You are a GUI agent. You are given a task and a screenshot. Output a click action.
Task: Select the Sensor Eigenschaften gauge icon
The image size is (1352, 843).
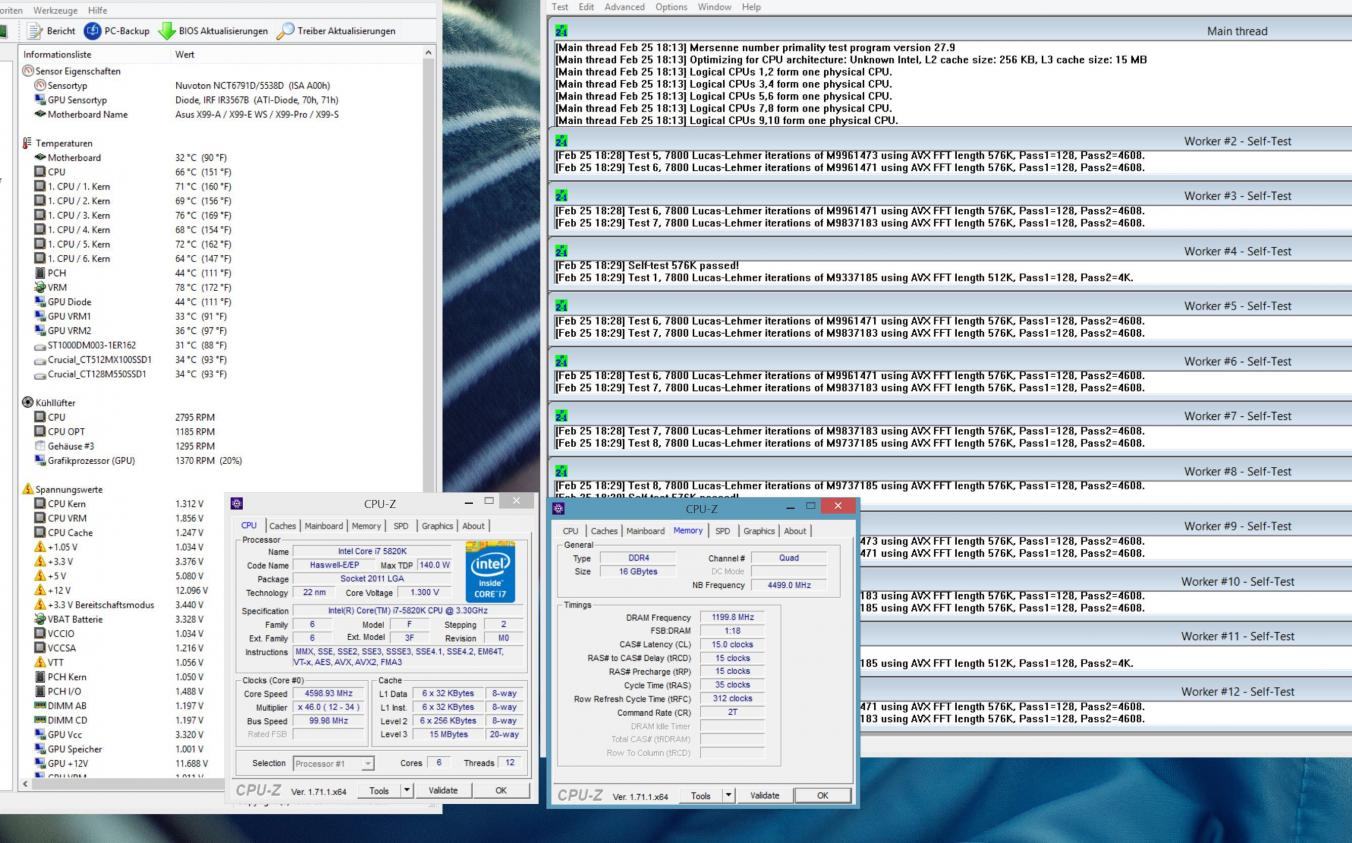pos(28,72)
